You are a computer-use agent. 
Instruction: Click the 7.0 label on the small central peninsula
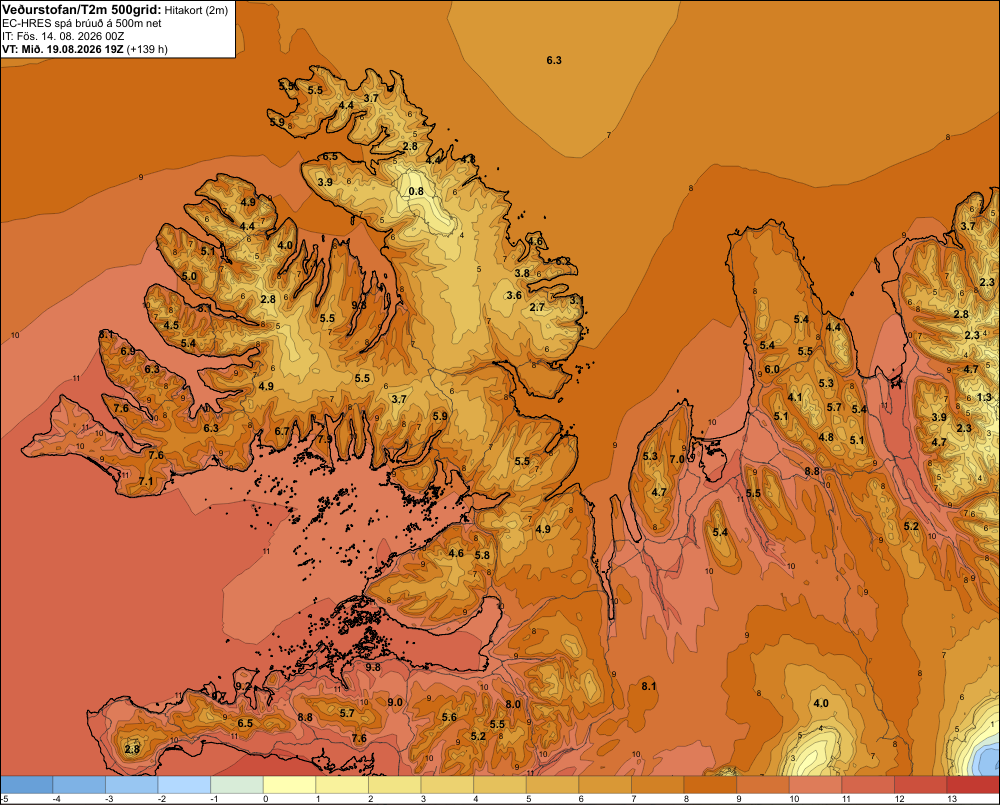677,459
